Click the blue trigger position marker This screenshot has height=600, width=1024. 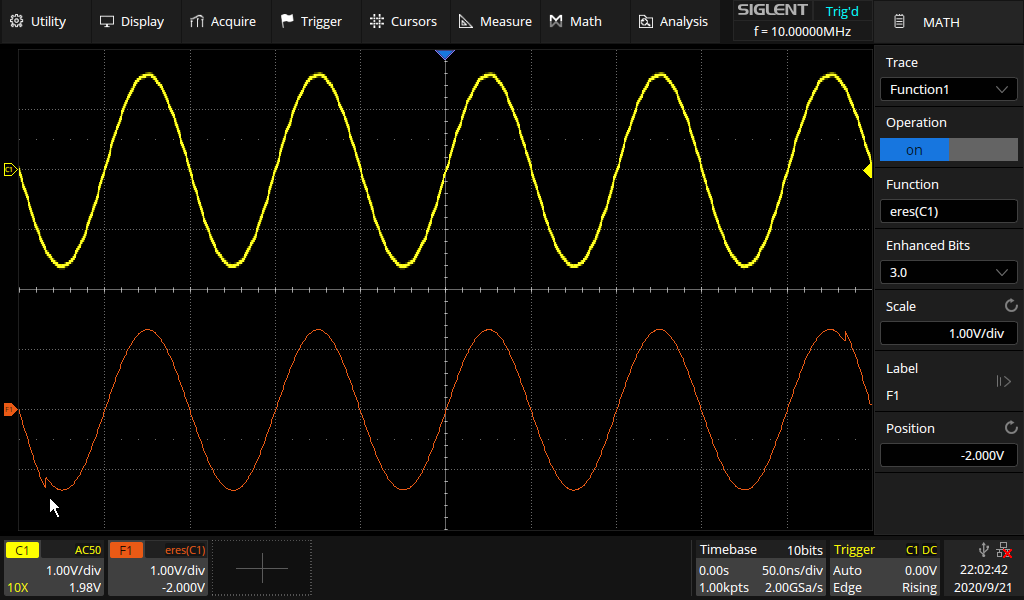click(445, 55)
